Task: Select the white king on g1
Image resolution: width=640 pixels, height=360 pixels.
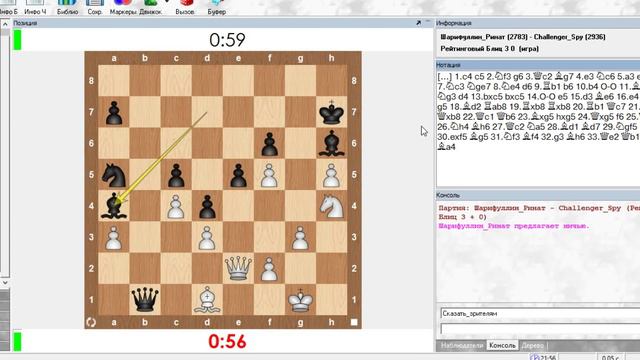Action: (300, 300)
